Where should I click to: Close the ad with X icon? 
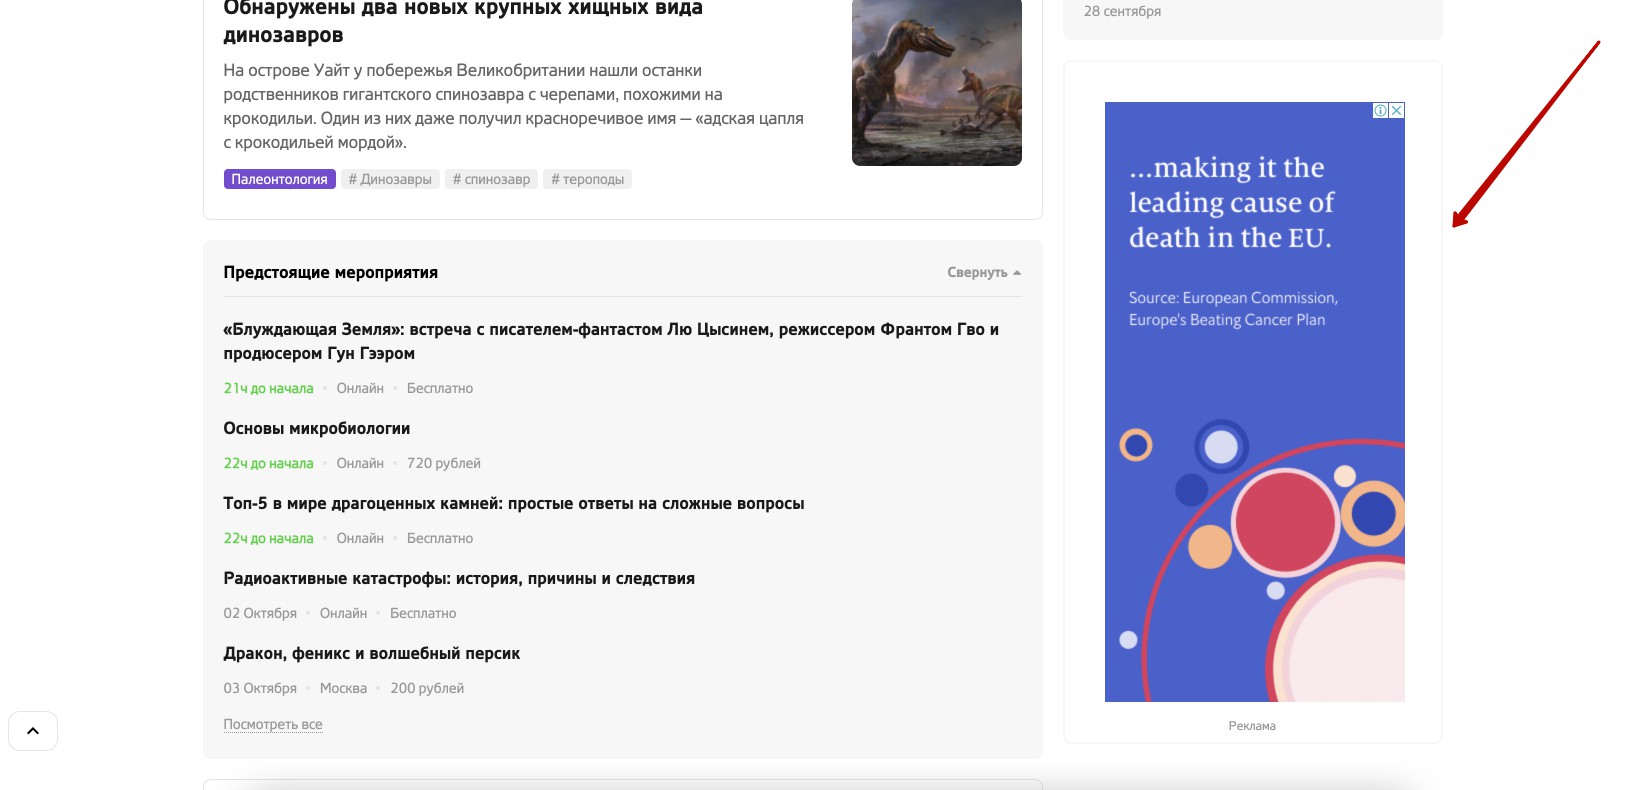1397,111
